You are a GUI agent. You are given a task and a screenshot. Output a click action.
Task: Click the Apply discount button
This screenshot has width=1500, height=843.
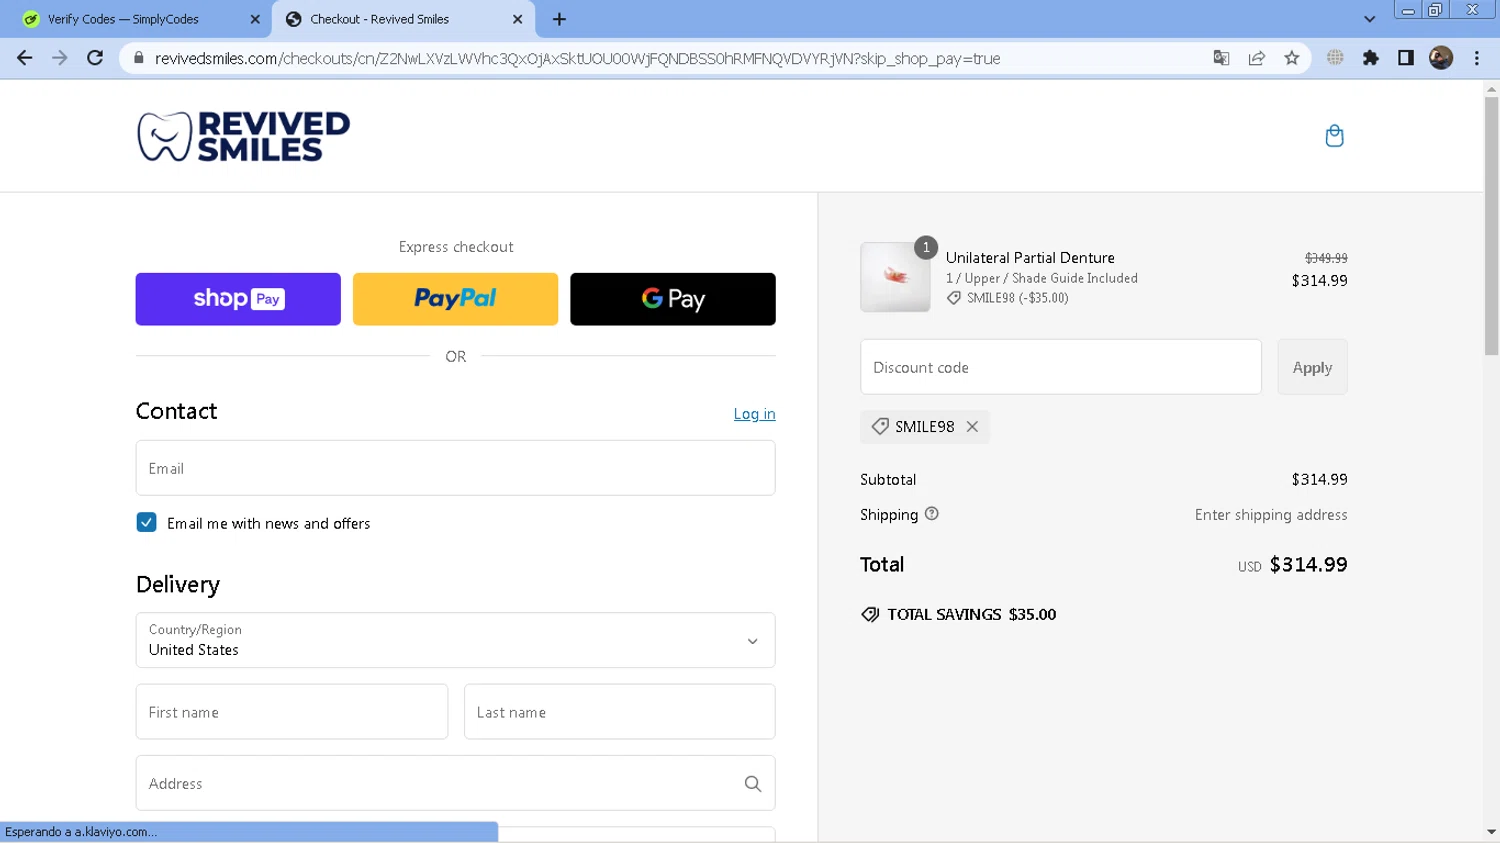[1312, 367]
